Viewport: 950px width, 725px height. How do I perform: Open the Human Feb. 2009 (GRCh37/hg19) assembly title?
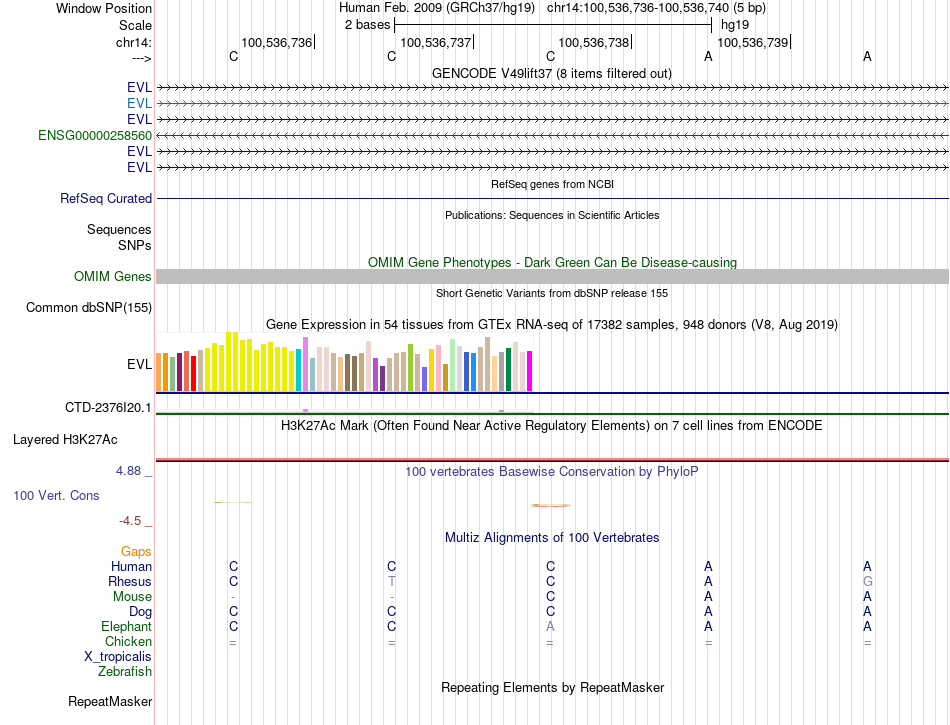tap(437, 8)
